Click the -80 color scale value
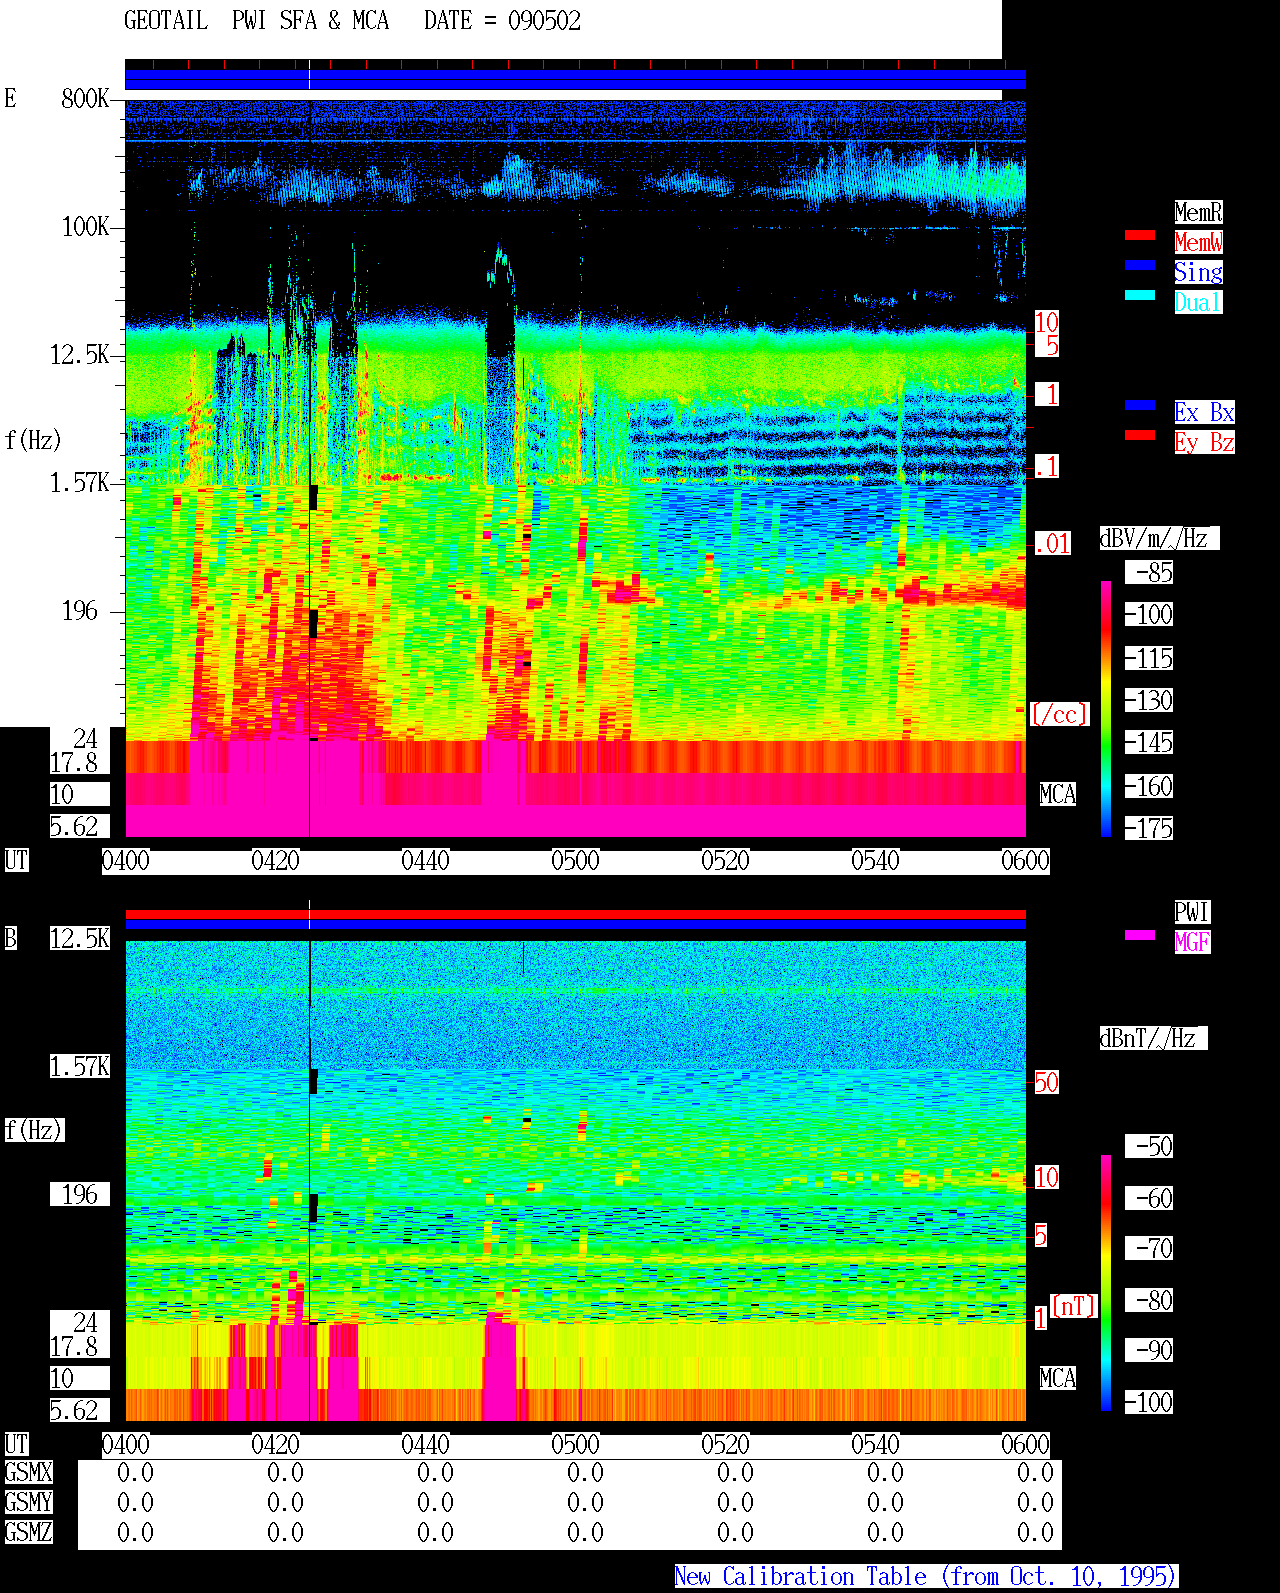1280x1593 pixels. click(x=1150, y=1300)
